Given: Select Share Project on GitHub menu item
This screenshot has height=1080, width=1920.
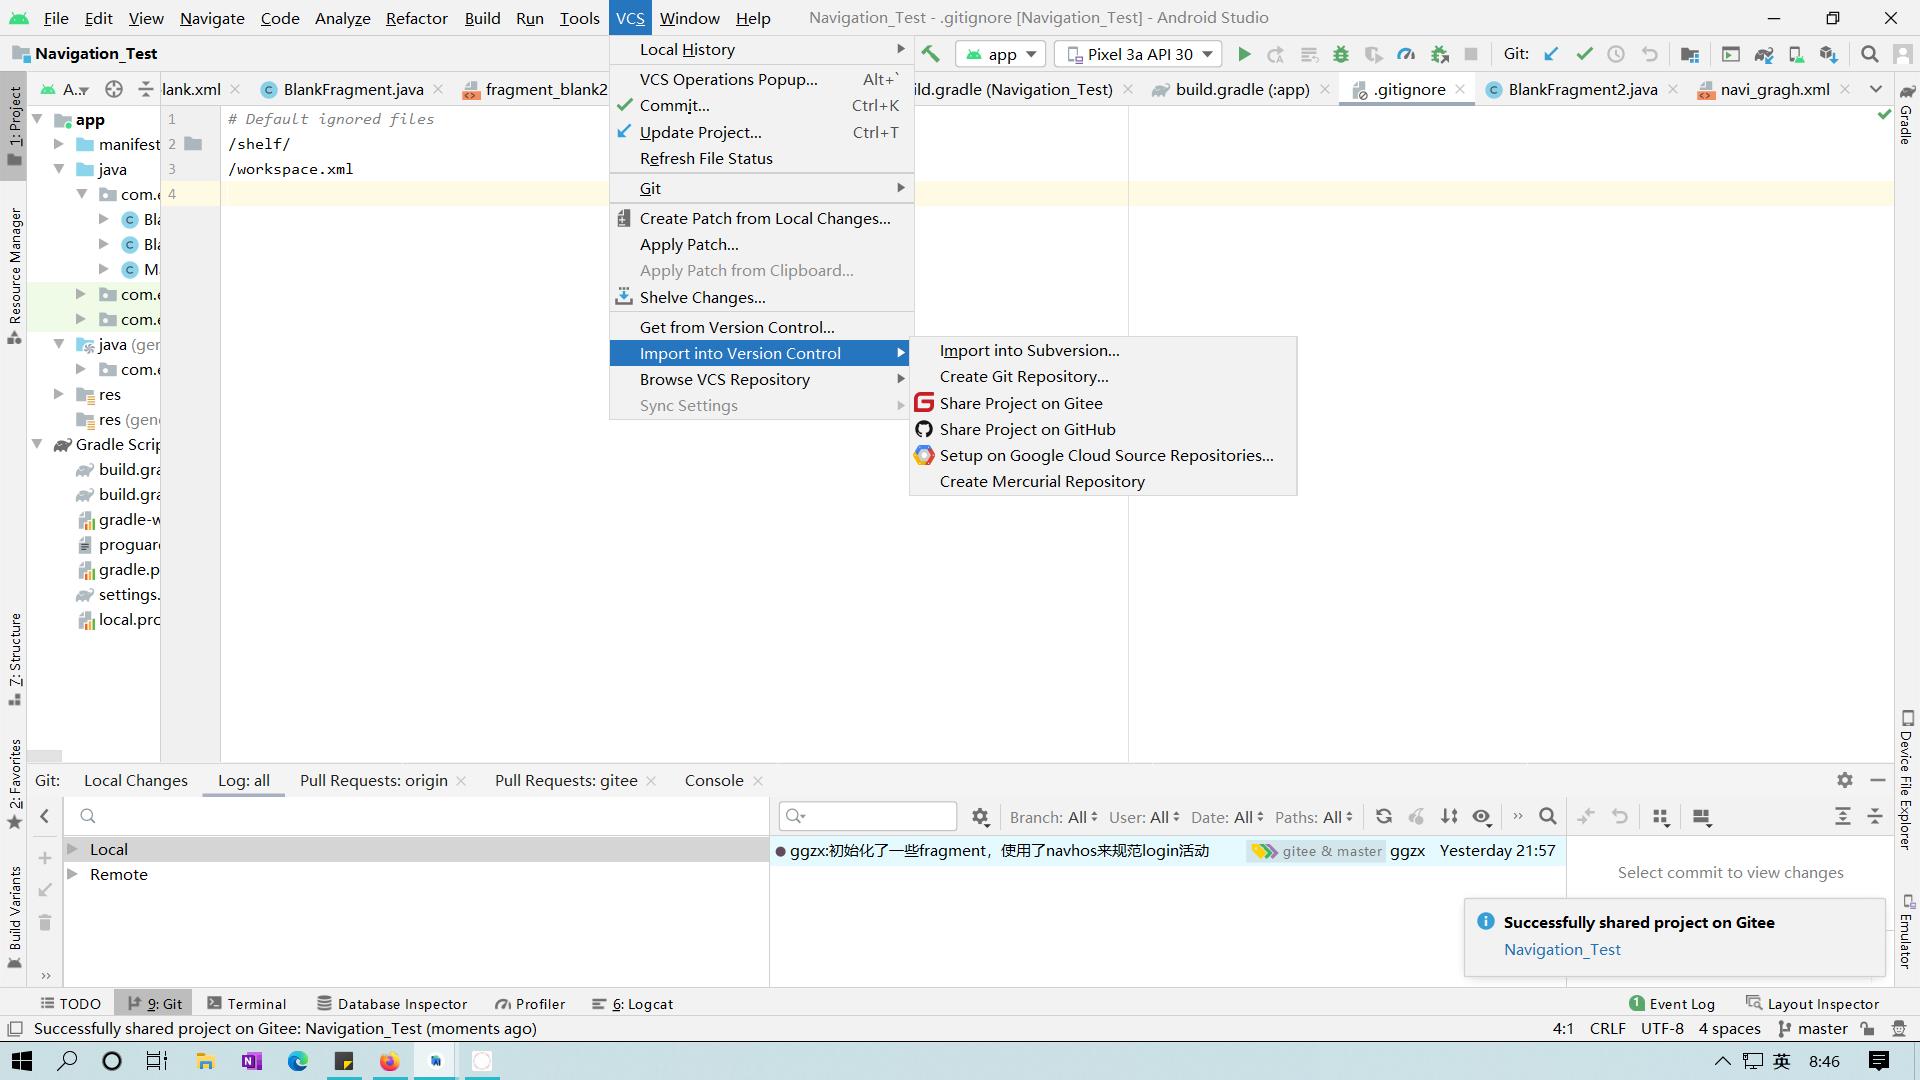Looking at the screenshot, I should tap(1027, 429).
